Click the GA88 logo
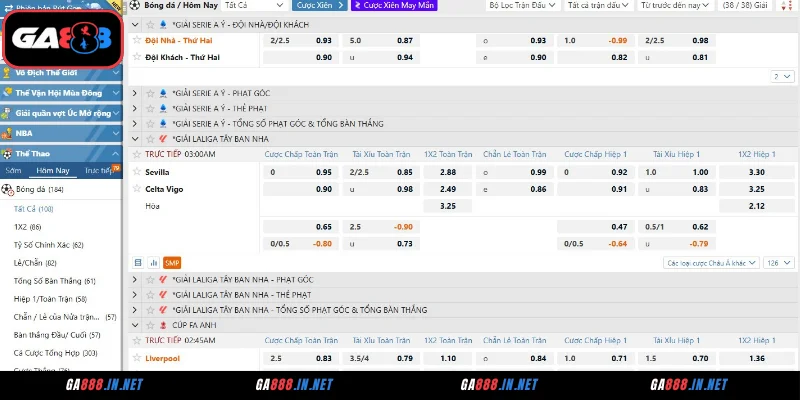Screen dimensions: 800x400 (x=62, y=42)
